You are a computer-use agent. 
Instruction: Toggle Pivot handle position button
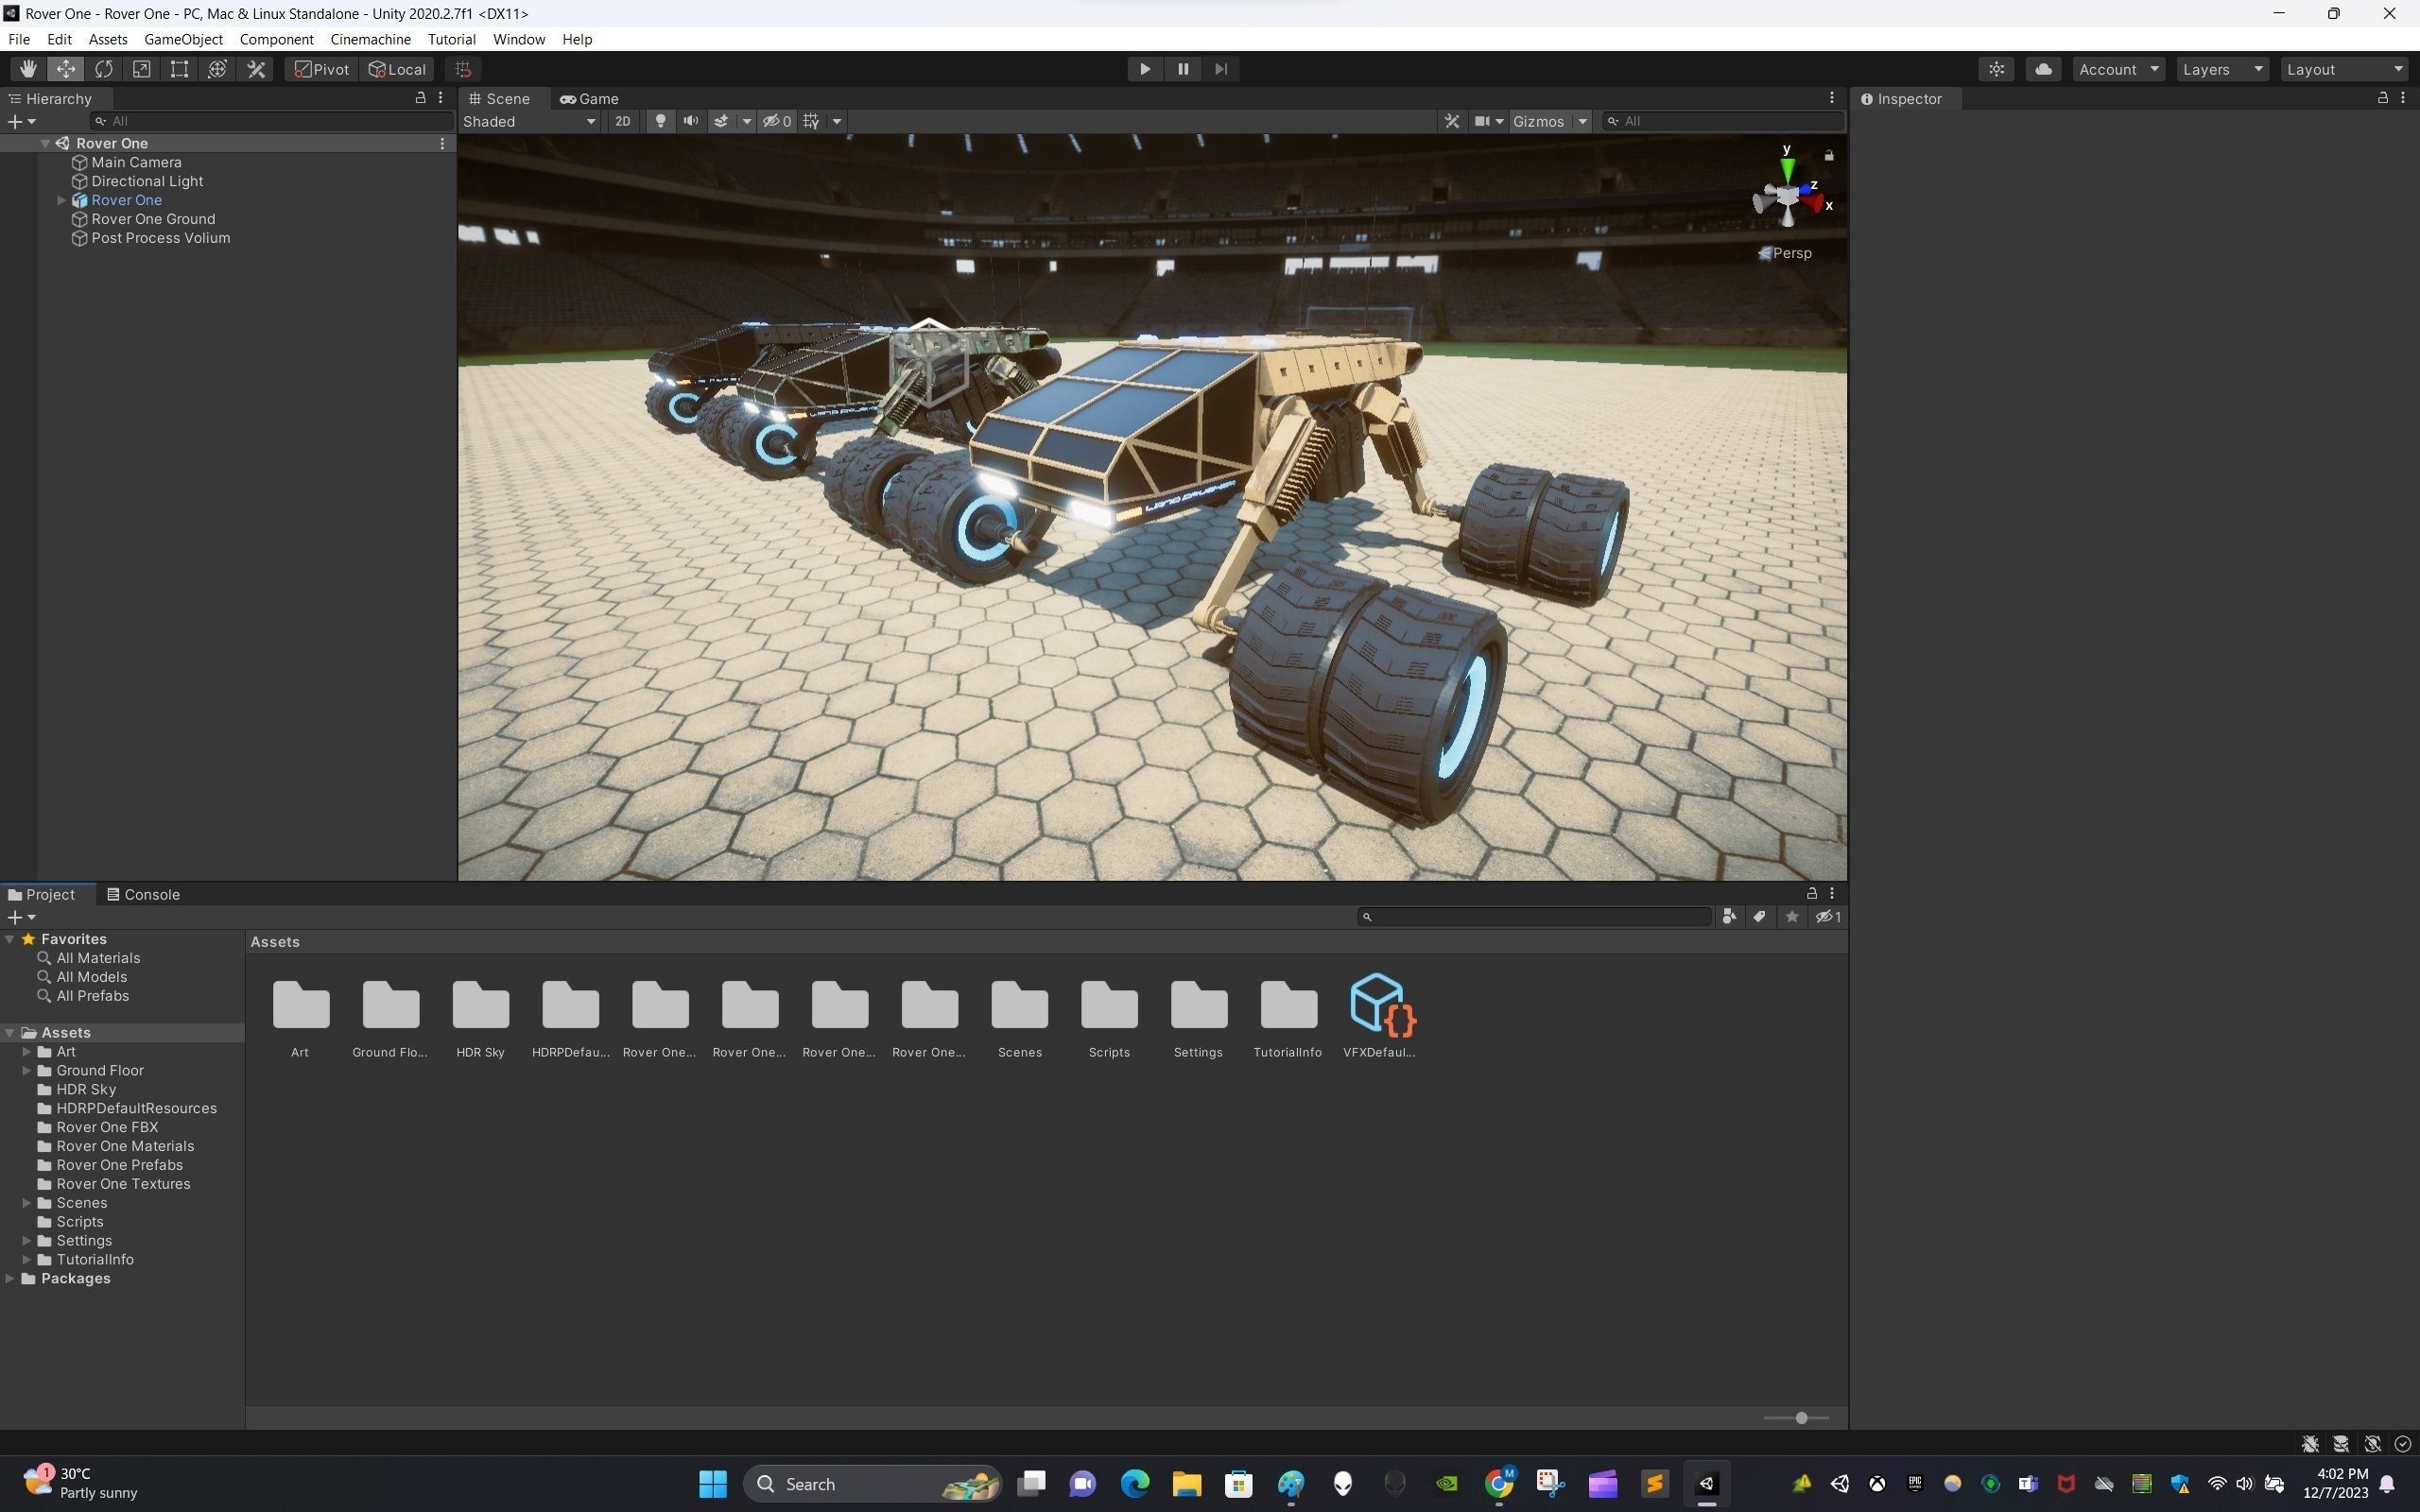pyautogui.click(x=322, y=69)
